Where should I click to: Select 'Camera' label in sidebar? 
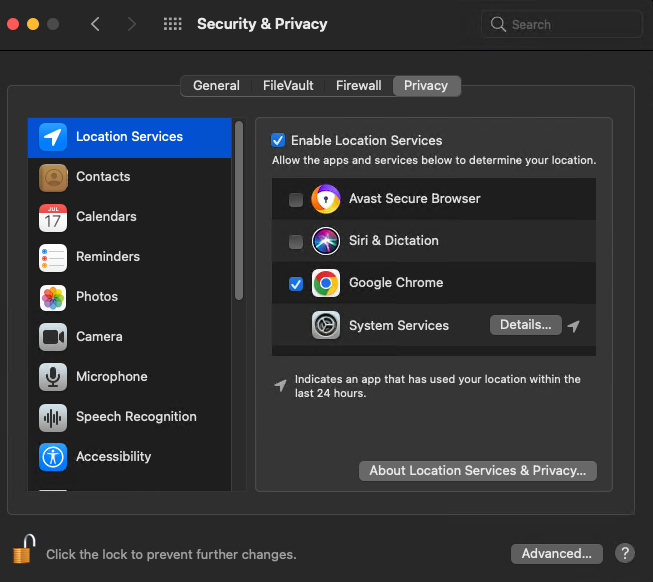point(99,337)
